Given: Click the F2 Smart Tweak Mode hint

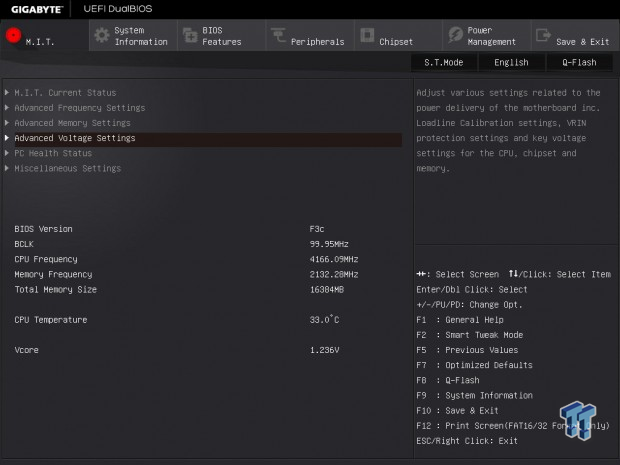Looking at the screenshot, I should tap(470, 335).
